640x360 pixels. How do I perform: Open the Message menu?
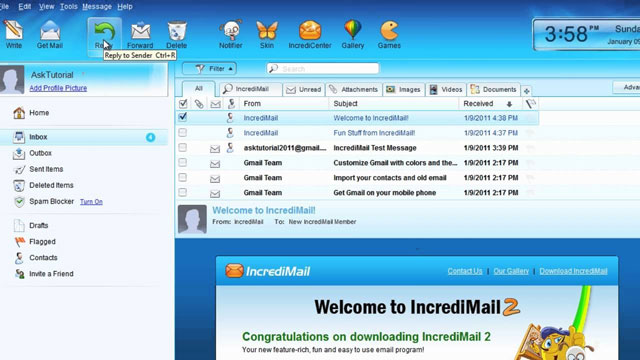point(97,7)
